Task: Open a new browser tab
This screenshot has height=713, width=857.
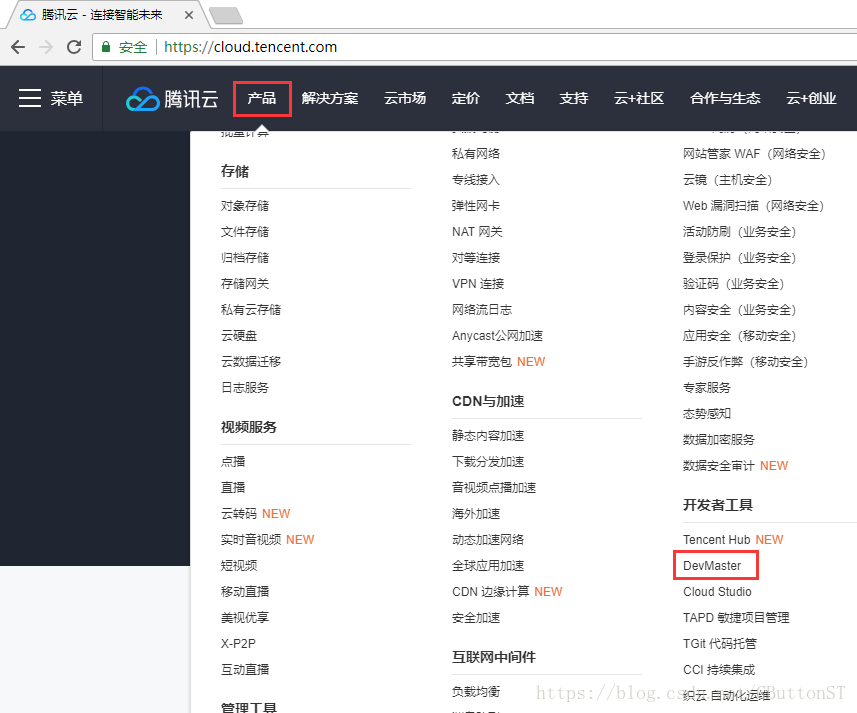Action: pyautogui.click(x=226, y=15)
